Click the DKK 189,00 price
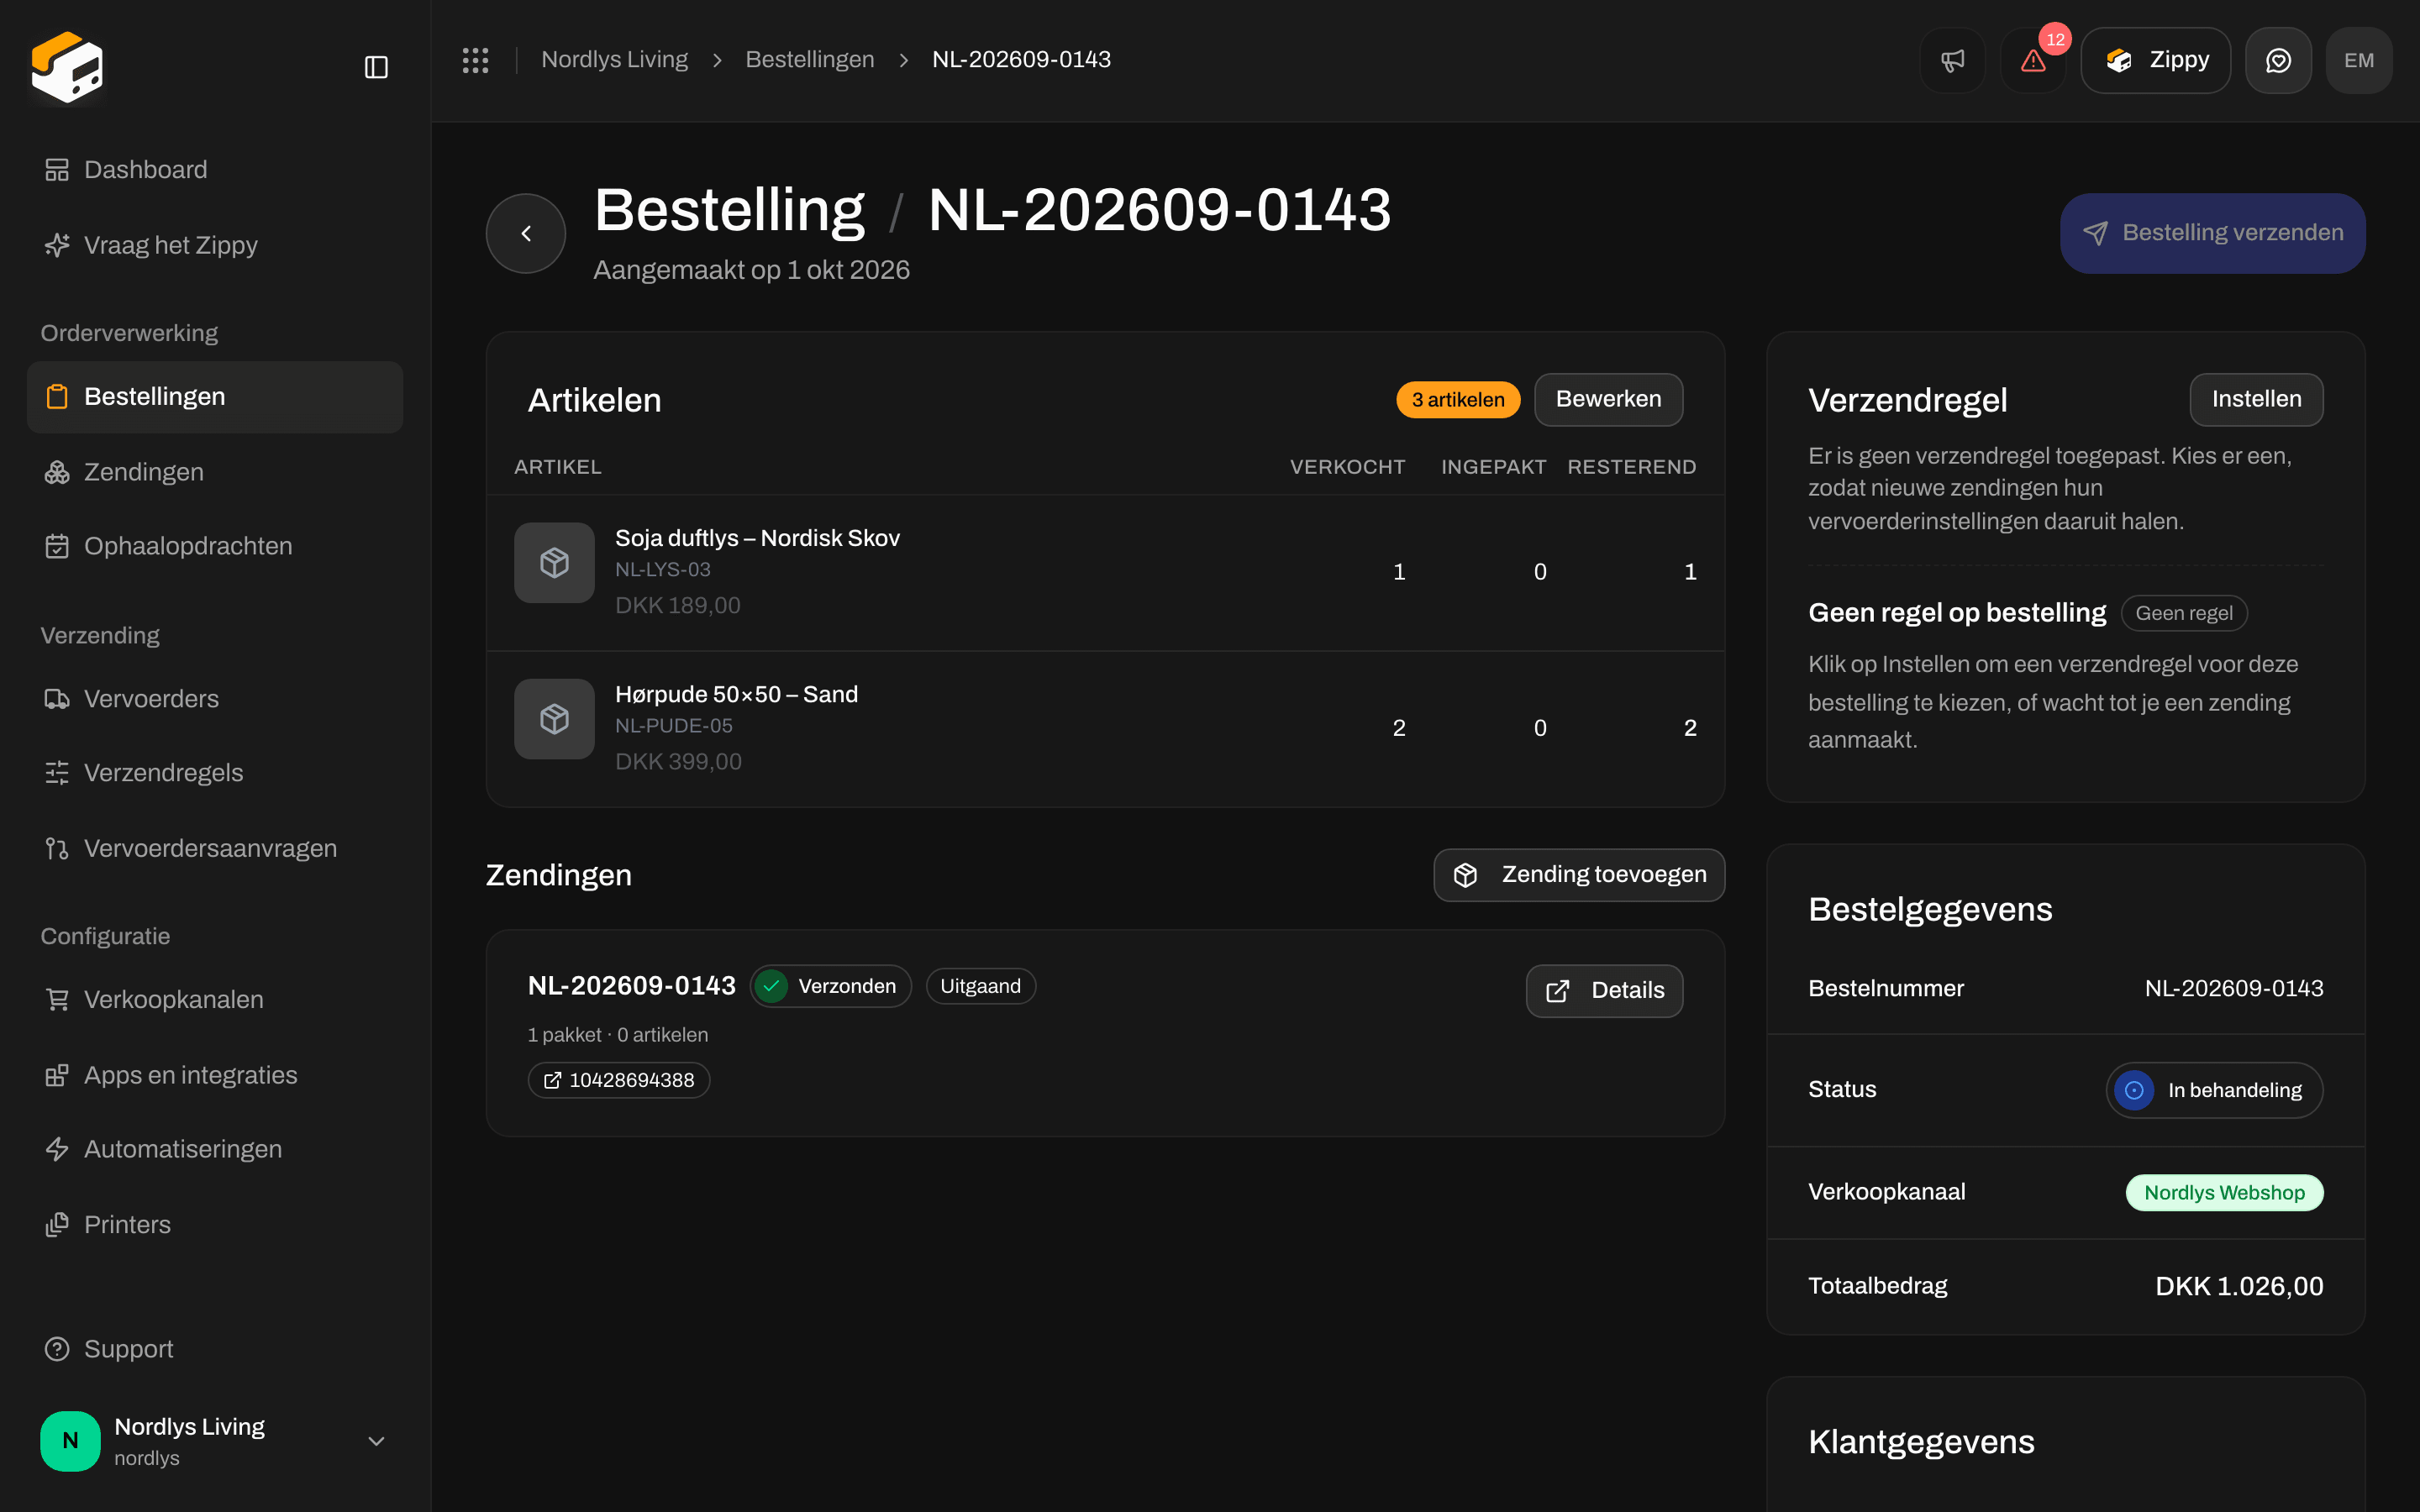2420x1512 pixels. [x=678, y=606]
